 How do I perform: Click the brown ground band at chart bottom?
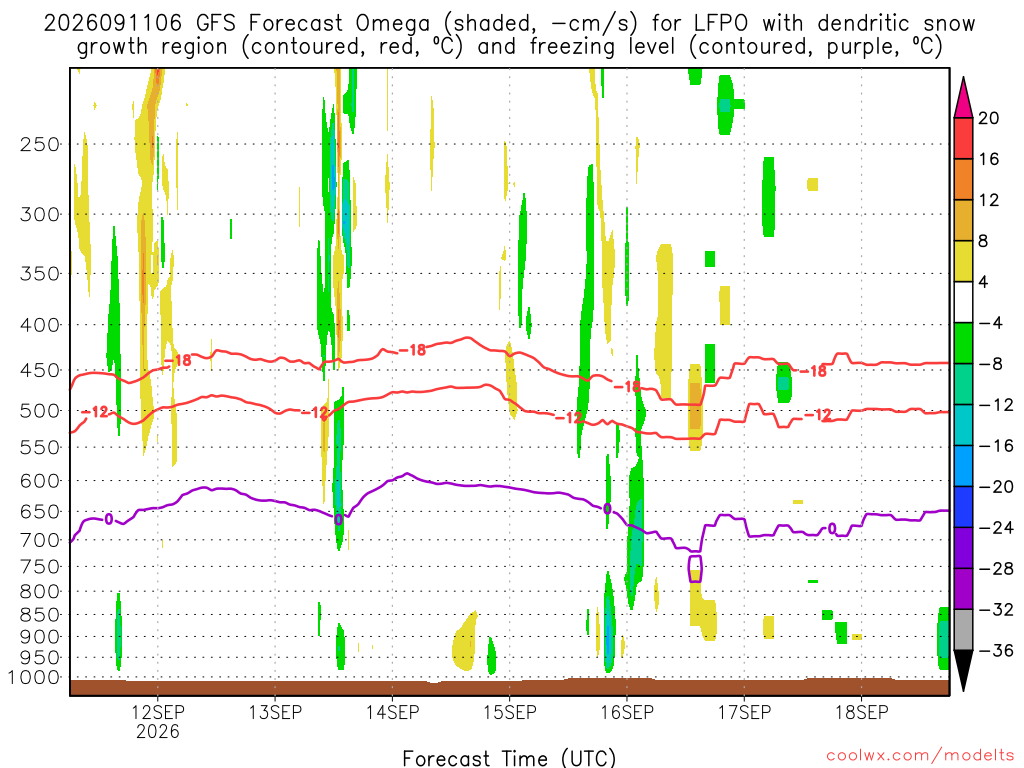pyautogui.click(x=509, y=687)
